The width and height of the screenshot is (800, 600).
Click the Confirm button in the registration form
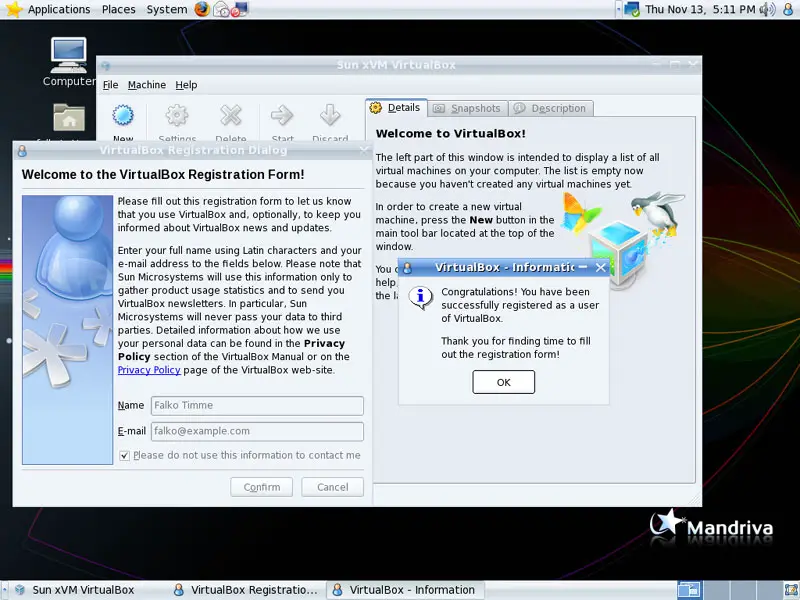point(262,487)
